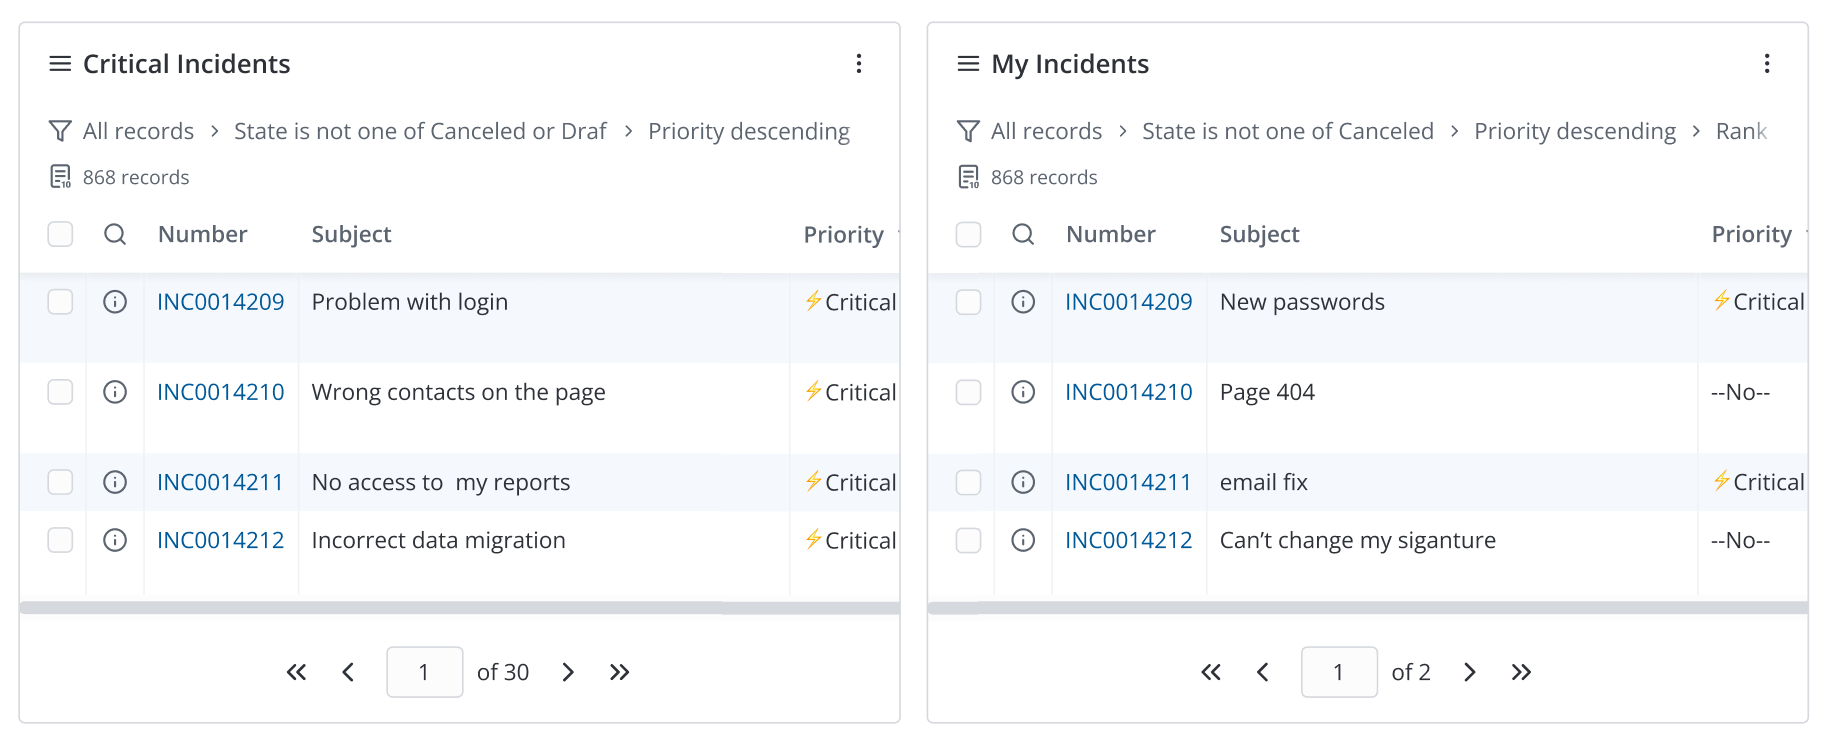Open three-dot options menu in My Incidents
The height and width of the screenshot is (743, 1823).
point(1767,64)
